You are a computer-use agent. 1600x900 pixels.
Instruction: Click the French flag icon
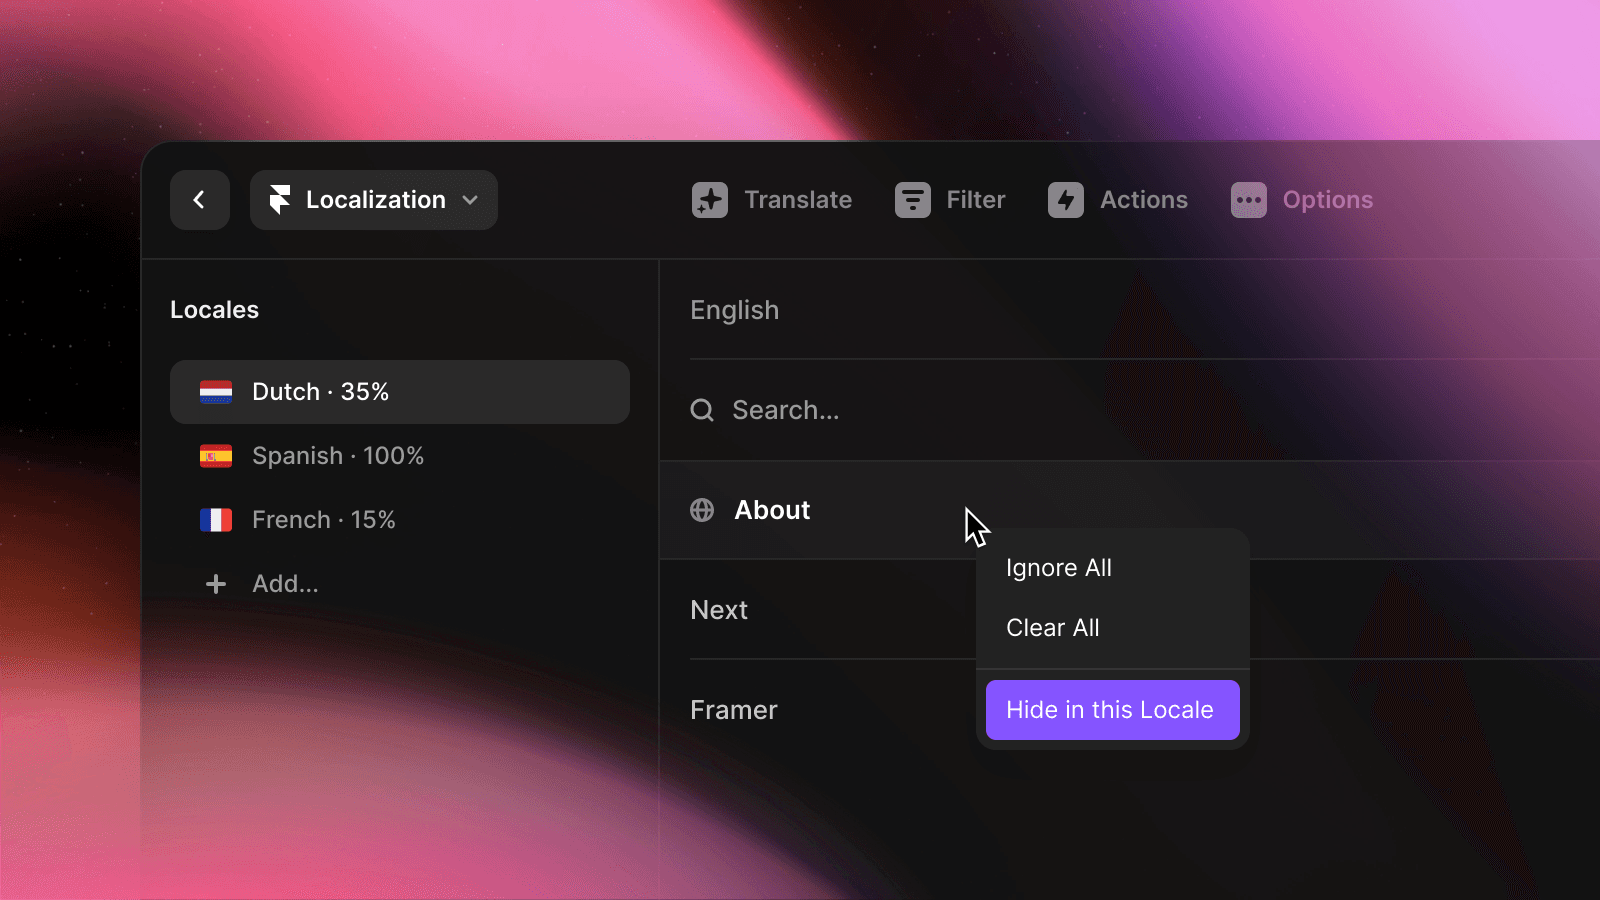[x=216, y=520]
